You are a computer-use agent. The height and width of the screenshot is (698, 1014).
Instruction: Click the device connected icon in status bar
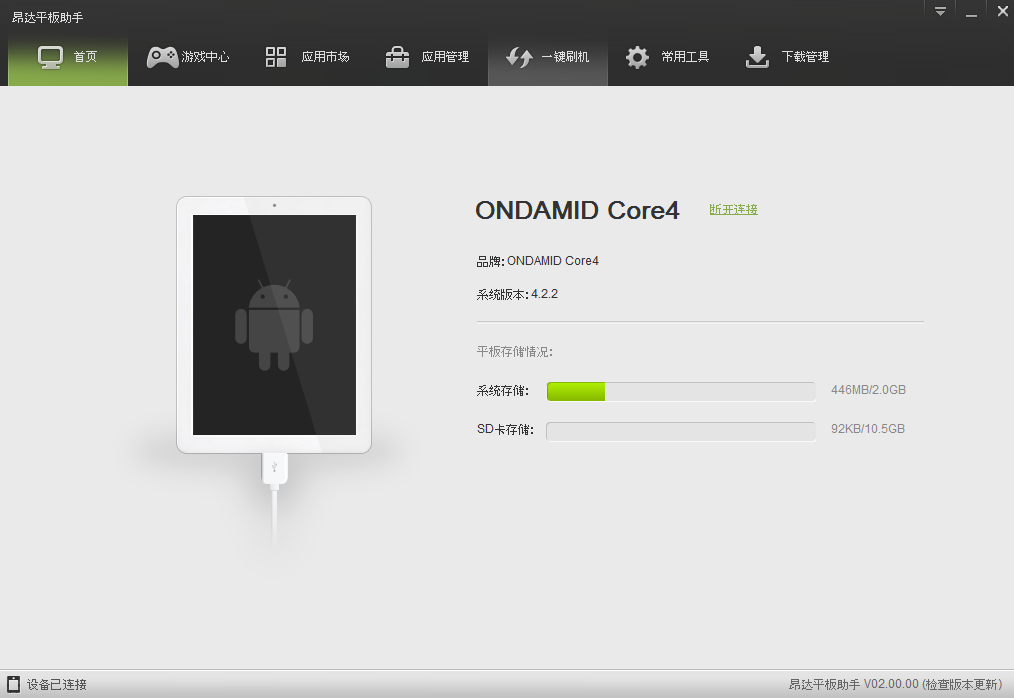pyautogui.click(x=14, y=684)
